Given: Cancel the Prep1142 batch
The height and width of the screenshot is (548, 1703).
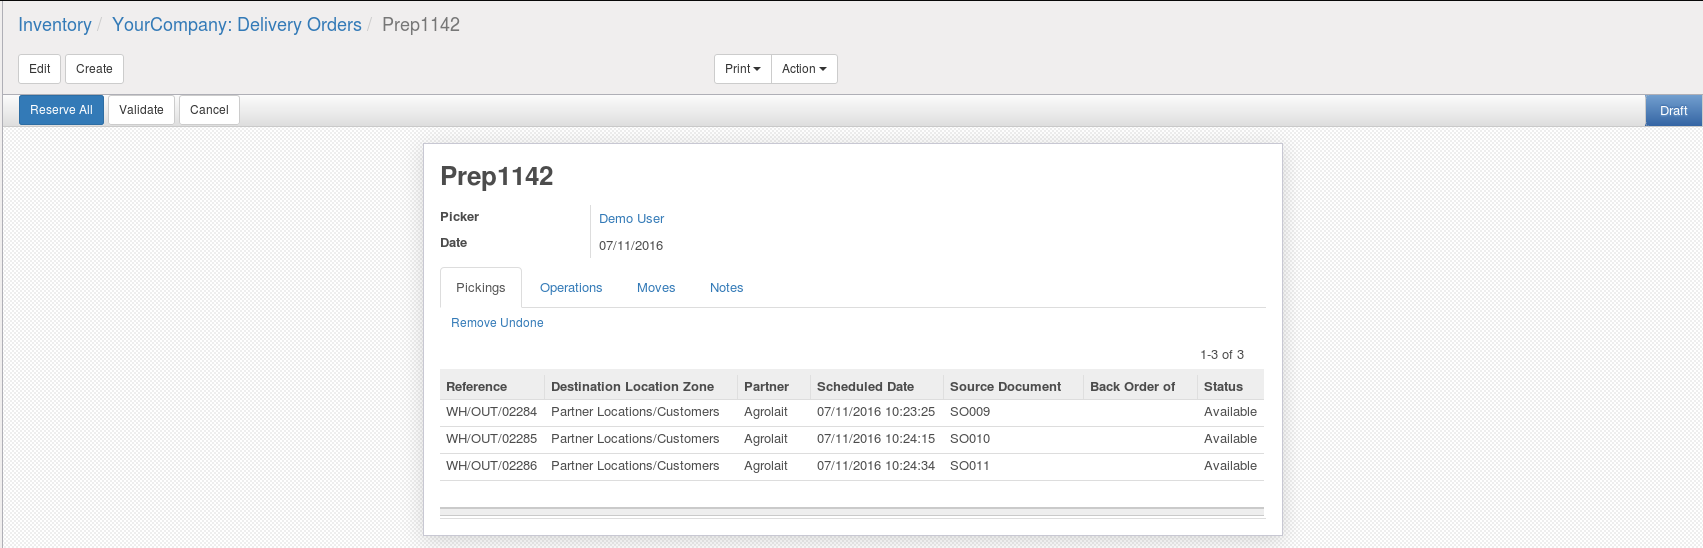Looking at the screenshot, I should coord(209,110).
